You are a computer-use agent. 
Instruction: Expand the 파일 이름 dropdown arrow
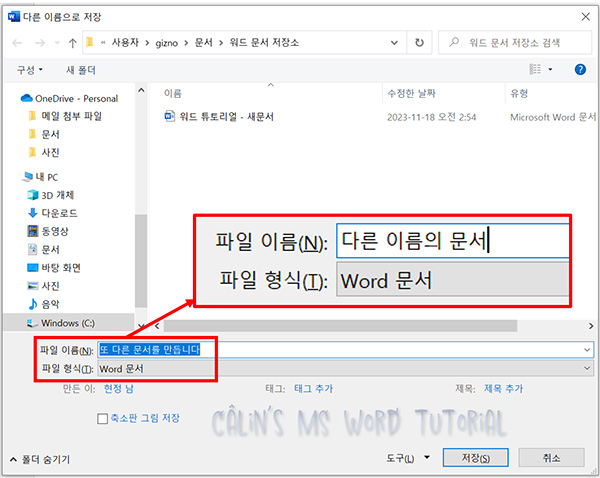tap(587, 350)
